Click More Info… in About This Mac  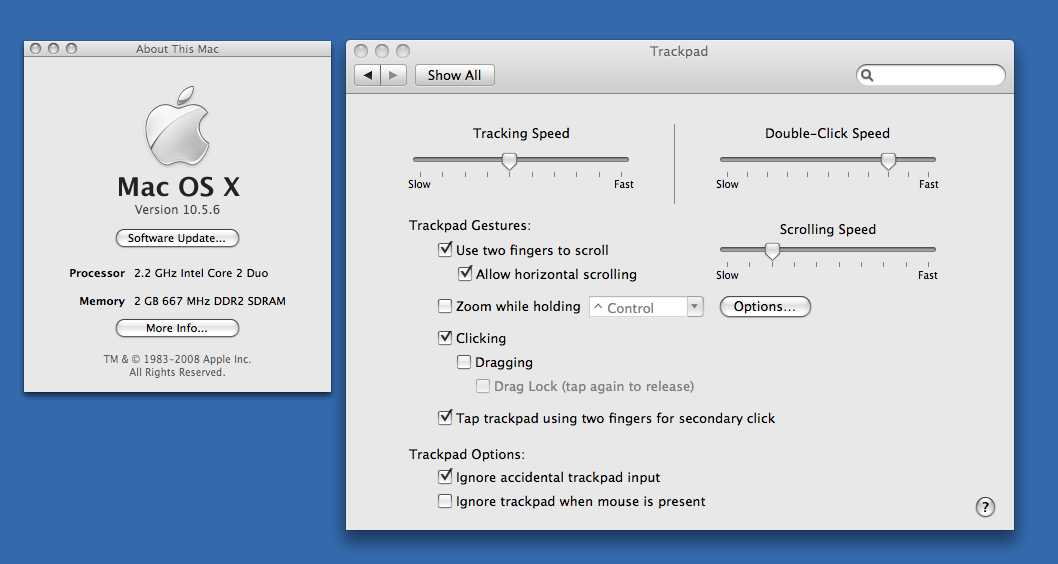(x=177, y=328)
